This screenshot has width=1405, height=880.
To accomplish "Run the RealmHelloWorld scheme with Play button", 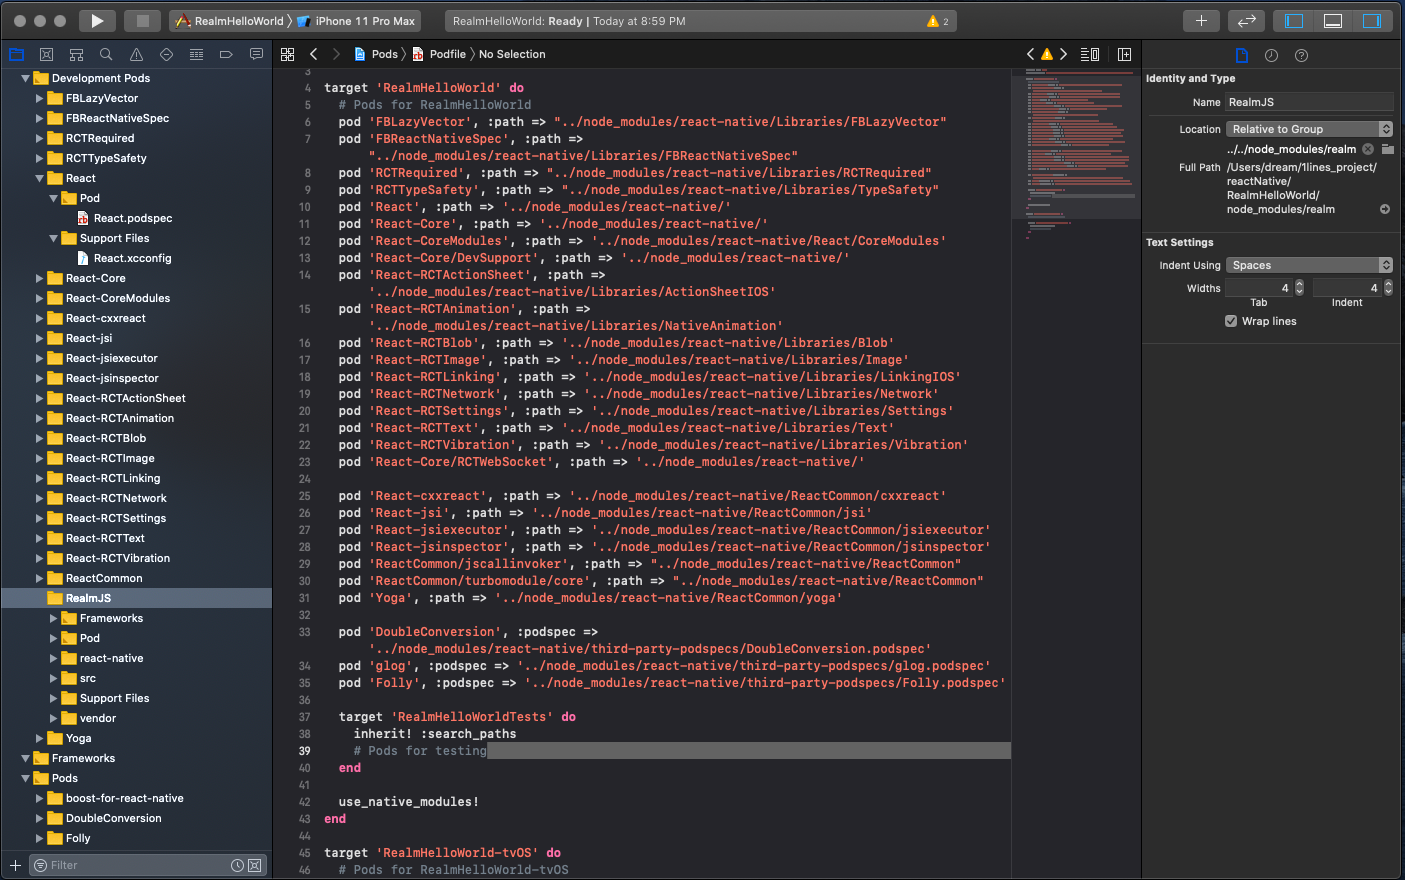I will (97, 20).
